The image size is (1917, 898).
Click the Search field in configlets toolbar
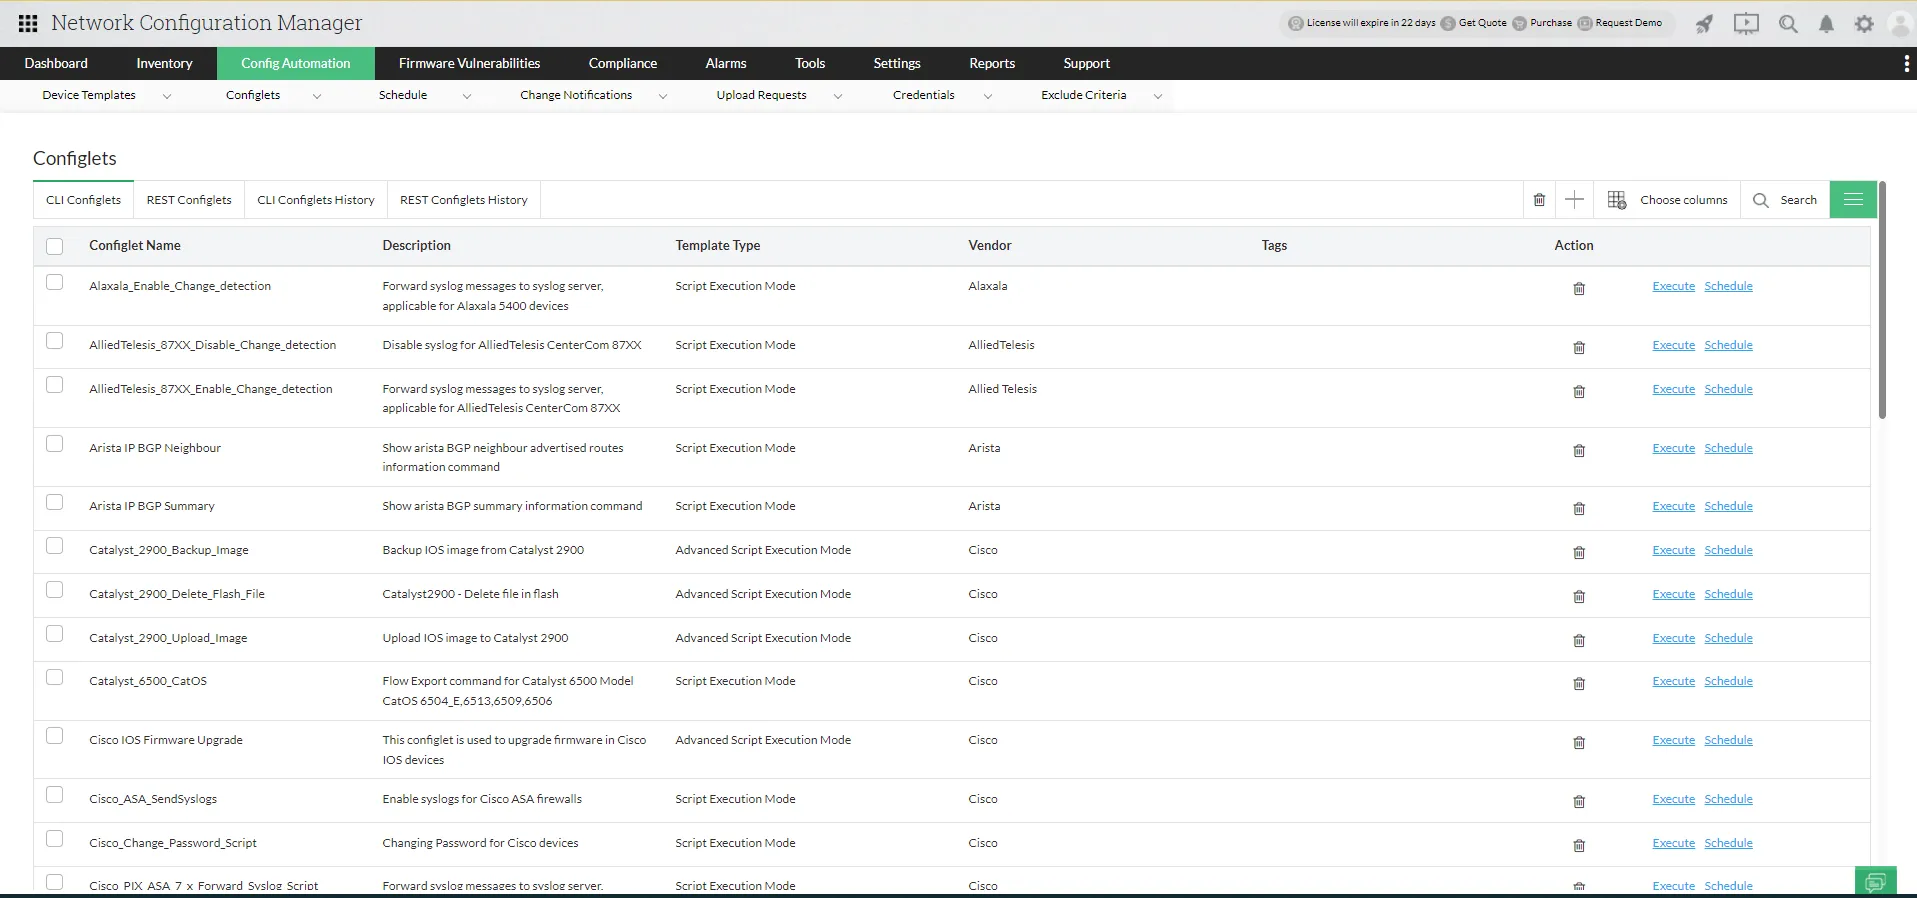tap(1786, 200)
